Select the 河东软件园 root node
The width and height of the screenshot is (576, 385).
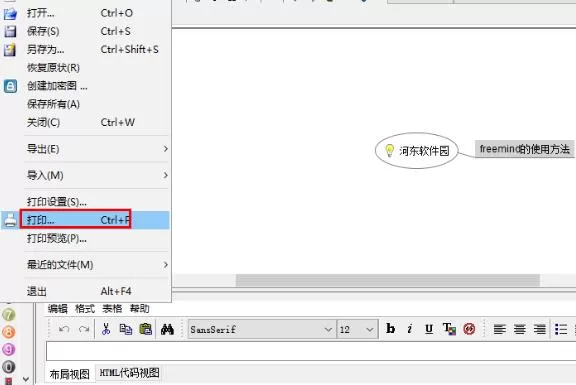pyautogui.click(x=417, y=151)
